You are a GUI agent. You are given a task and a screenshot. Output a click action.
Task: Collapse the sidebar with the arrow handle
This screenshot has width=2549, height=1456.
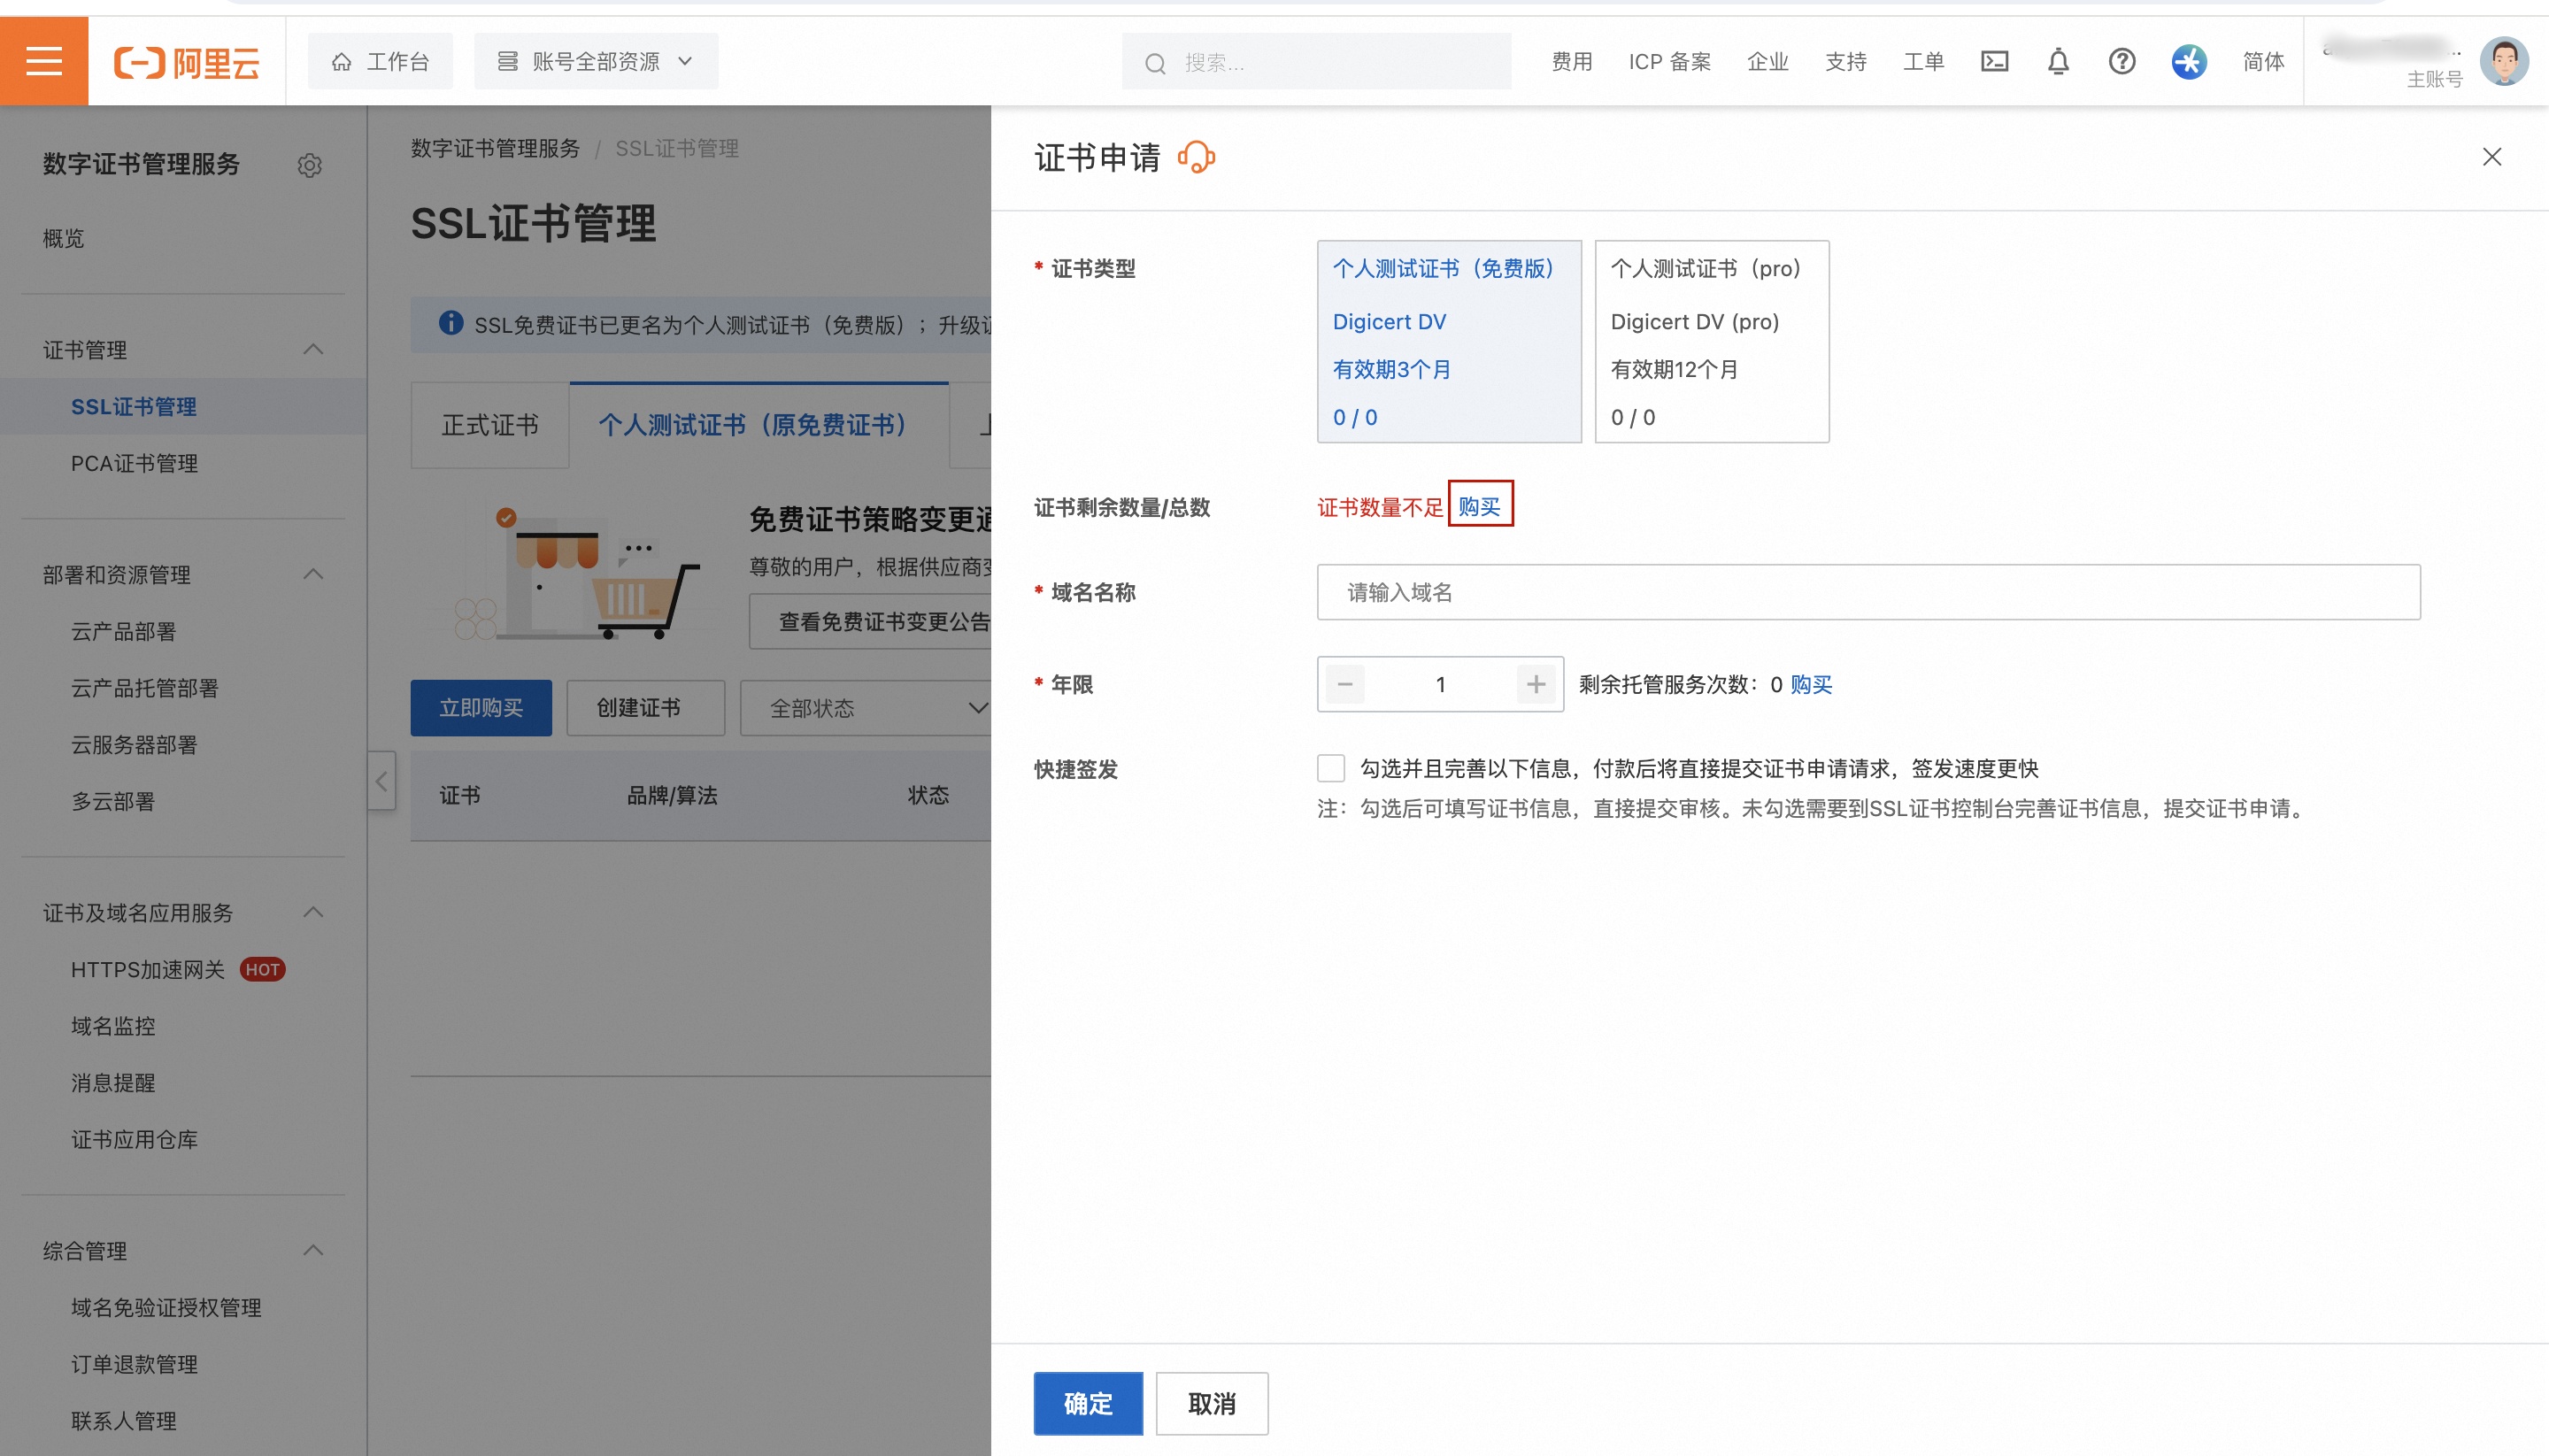point(381,781)
